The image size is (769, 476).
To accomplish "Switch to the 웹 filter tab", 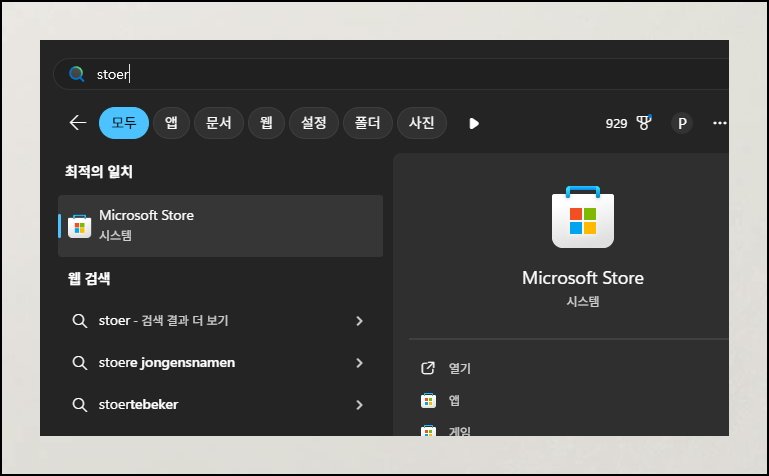I will (266, 123).
